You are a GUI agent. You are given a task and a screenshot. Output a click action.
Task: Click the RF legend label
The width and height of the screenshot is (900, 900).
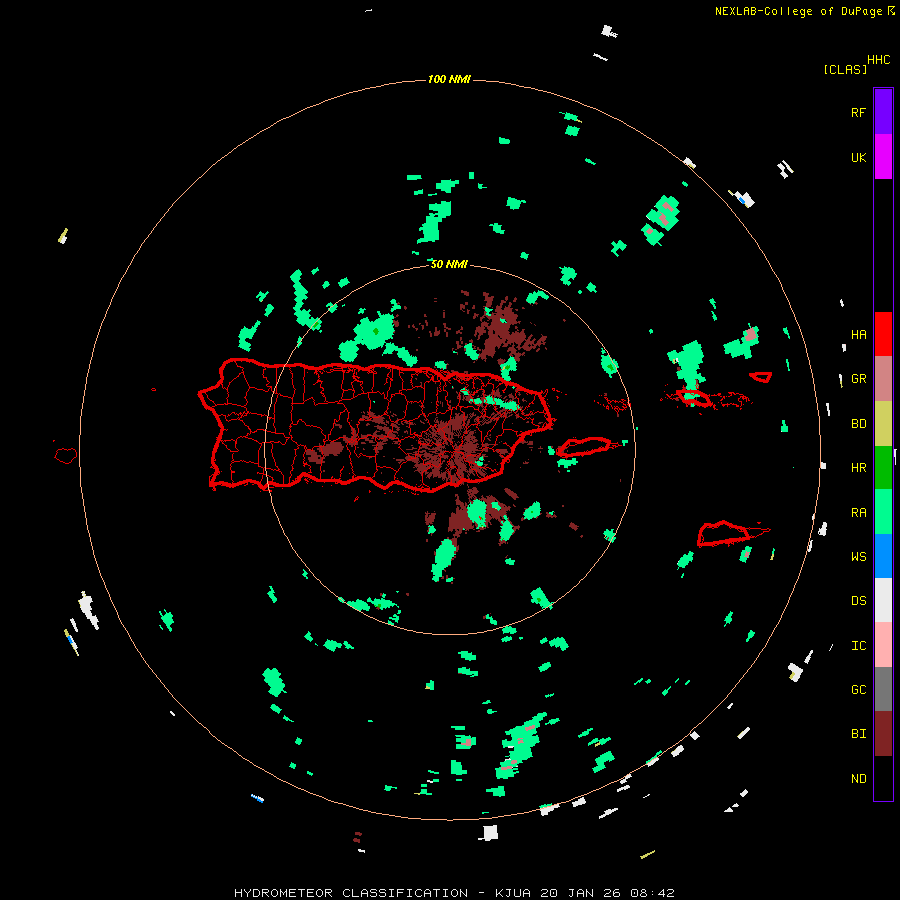(858, 112)
